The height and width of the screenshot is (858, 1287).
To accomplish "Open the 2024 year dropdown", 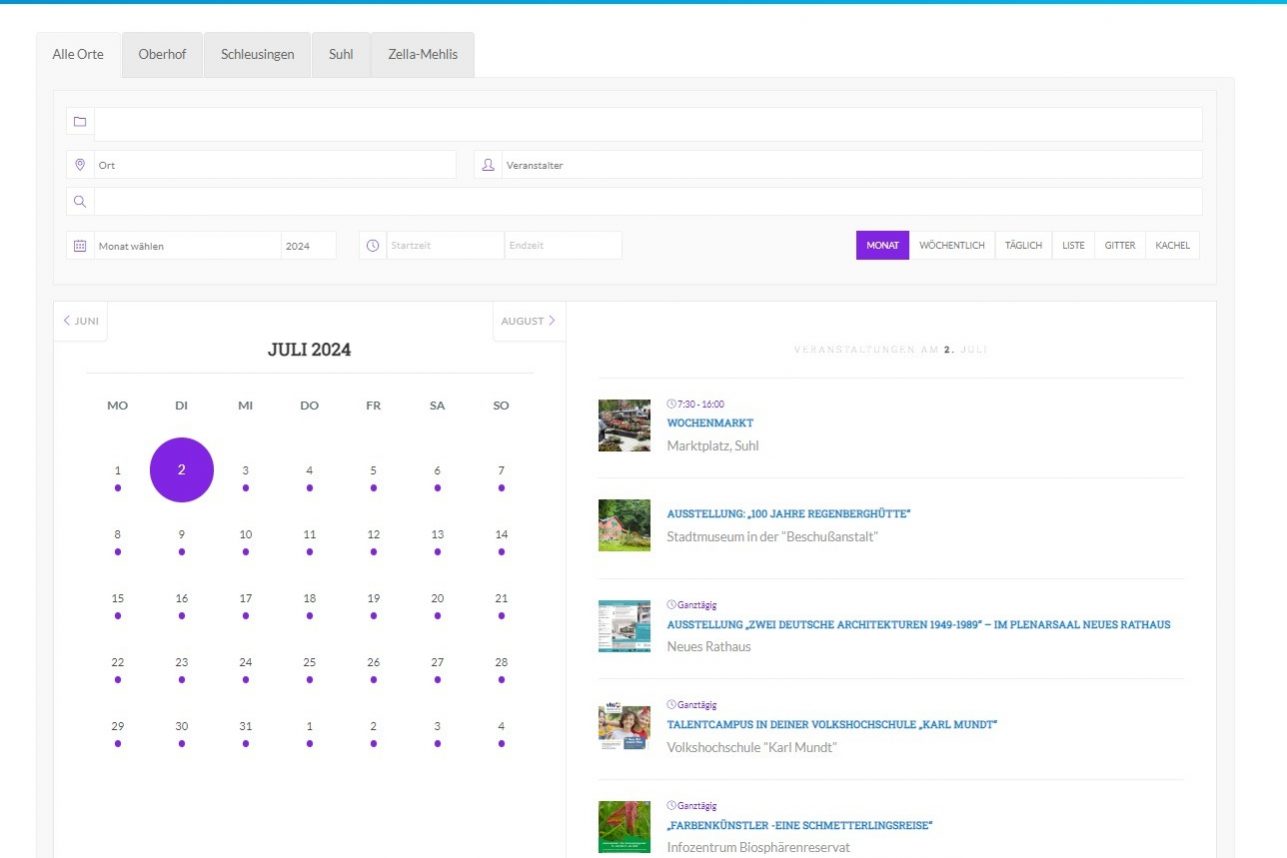I will 308,246.
